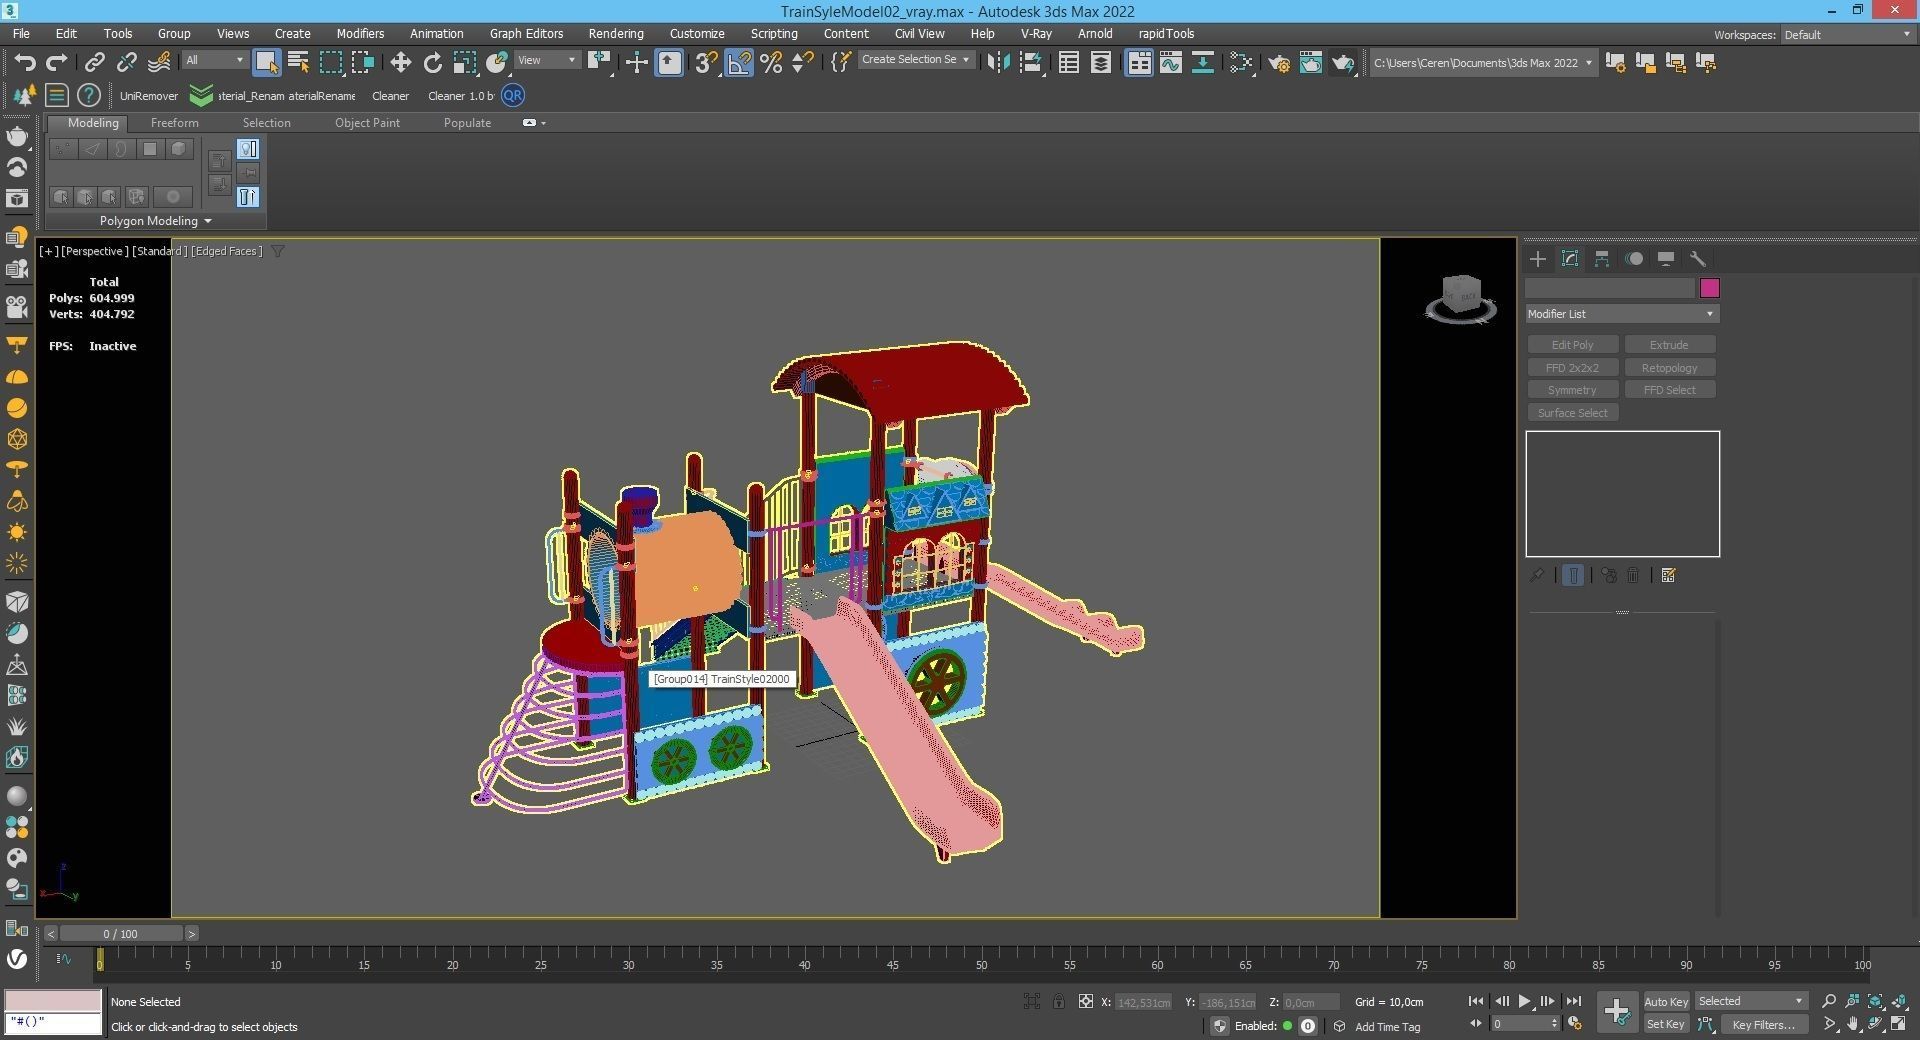Toggle 3D Snaps
The image size is (1920, 1040).
706,62
